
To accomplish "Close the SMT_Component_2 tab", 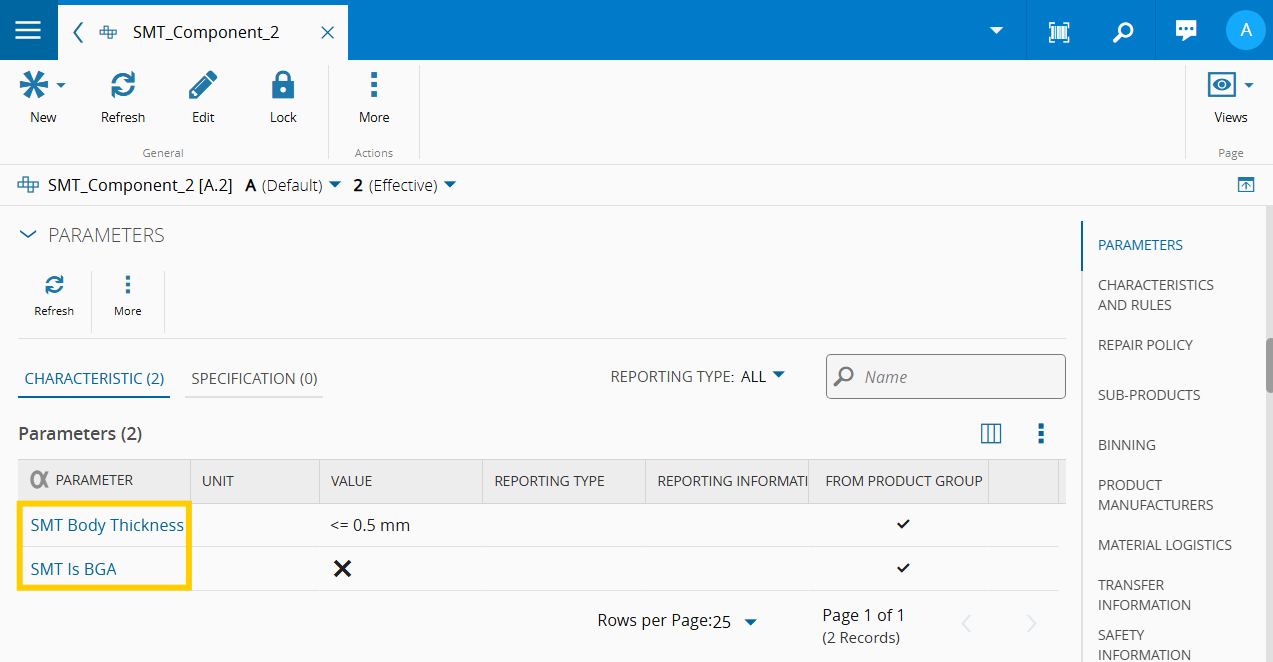I will click(x=327, y=32).
